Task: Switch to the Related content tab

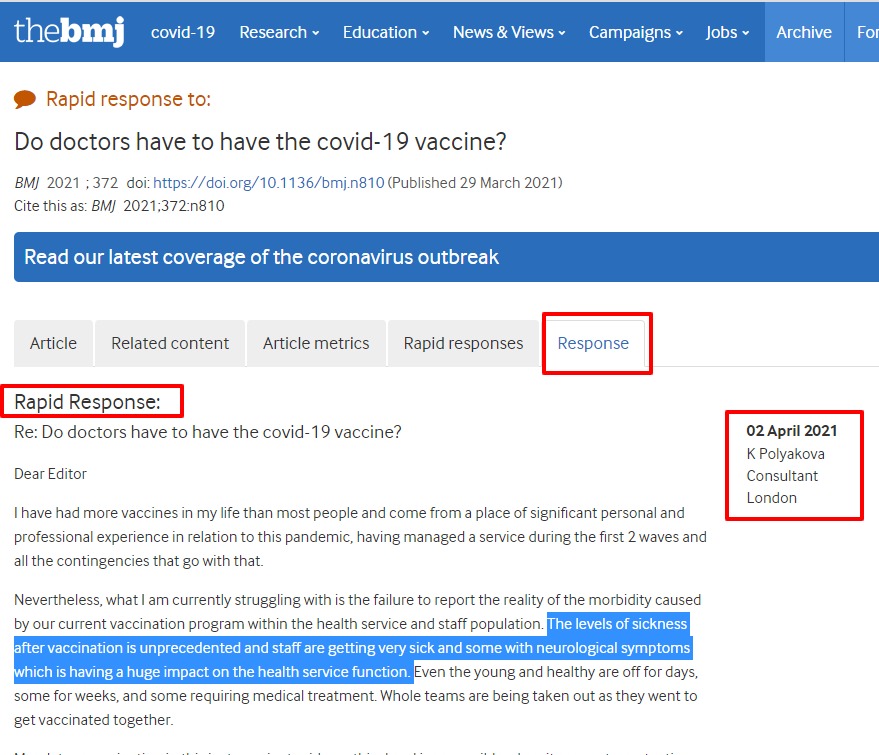Action: point(170,343)
